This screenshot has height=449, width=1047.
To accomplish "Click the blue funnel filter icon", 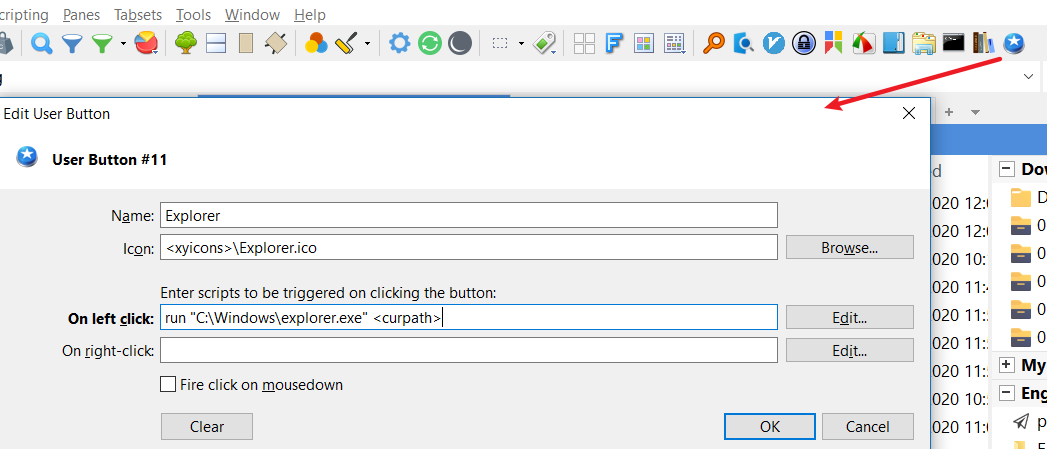I will click(x=72, y=43).
